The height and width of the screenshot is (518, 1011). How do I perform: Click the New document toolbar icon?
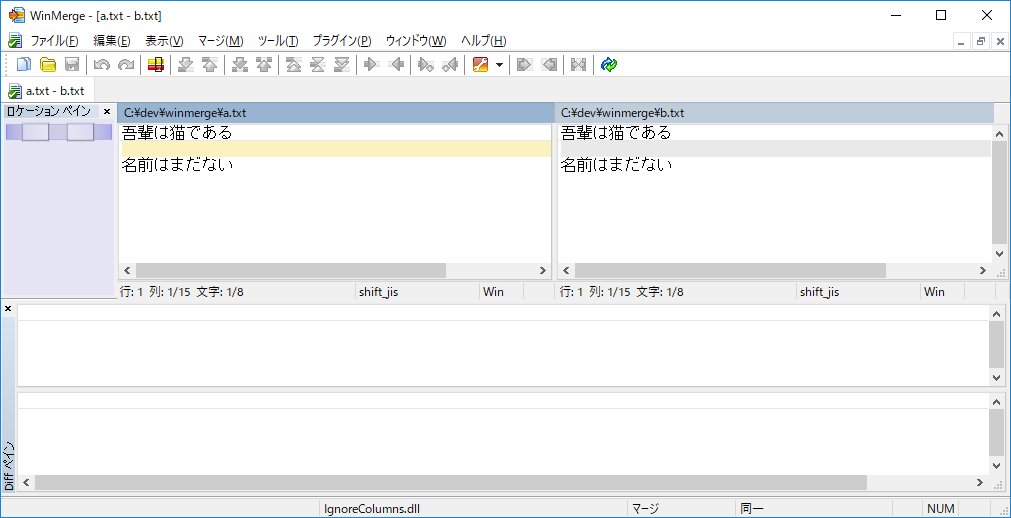(23, 65)
